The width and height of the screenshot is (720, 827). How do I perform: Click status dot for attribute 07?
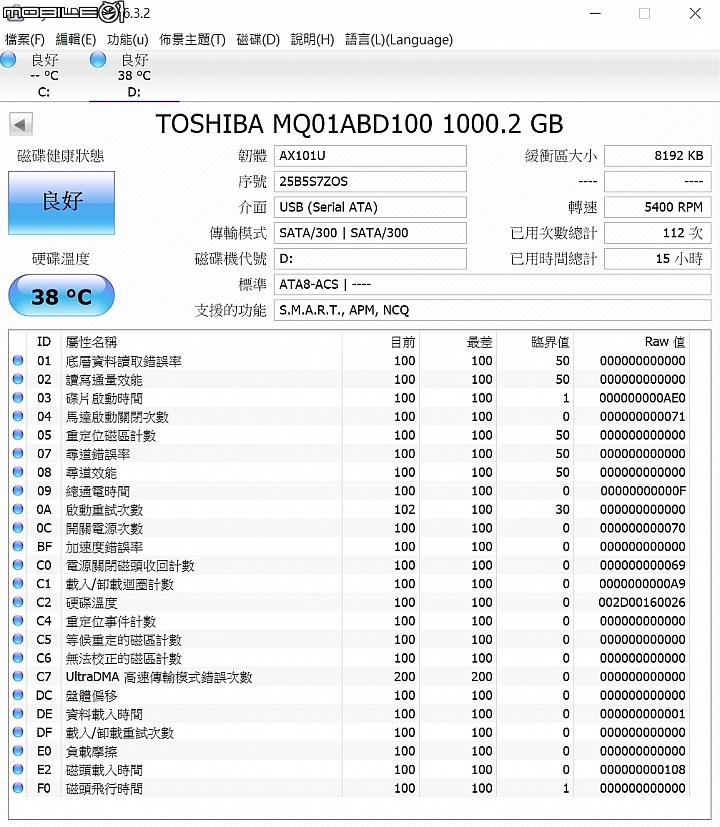pos(18,453)
